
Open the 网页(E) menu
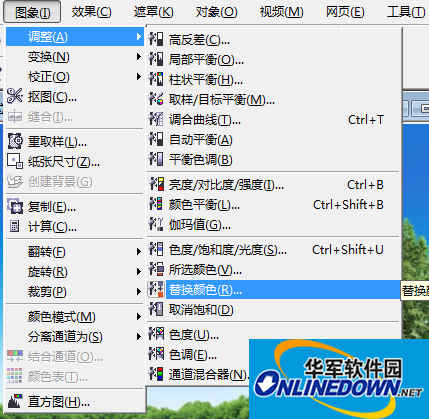point(345,12)
